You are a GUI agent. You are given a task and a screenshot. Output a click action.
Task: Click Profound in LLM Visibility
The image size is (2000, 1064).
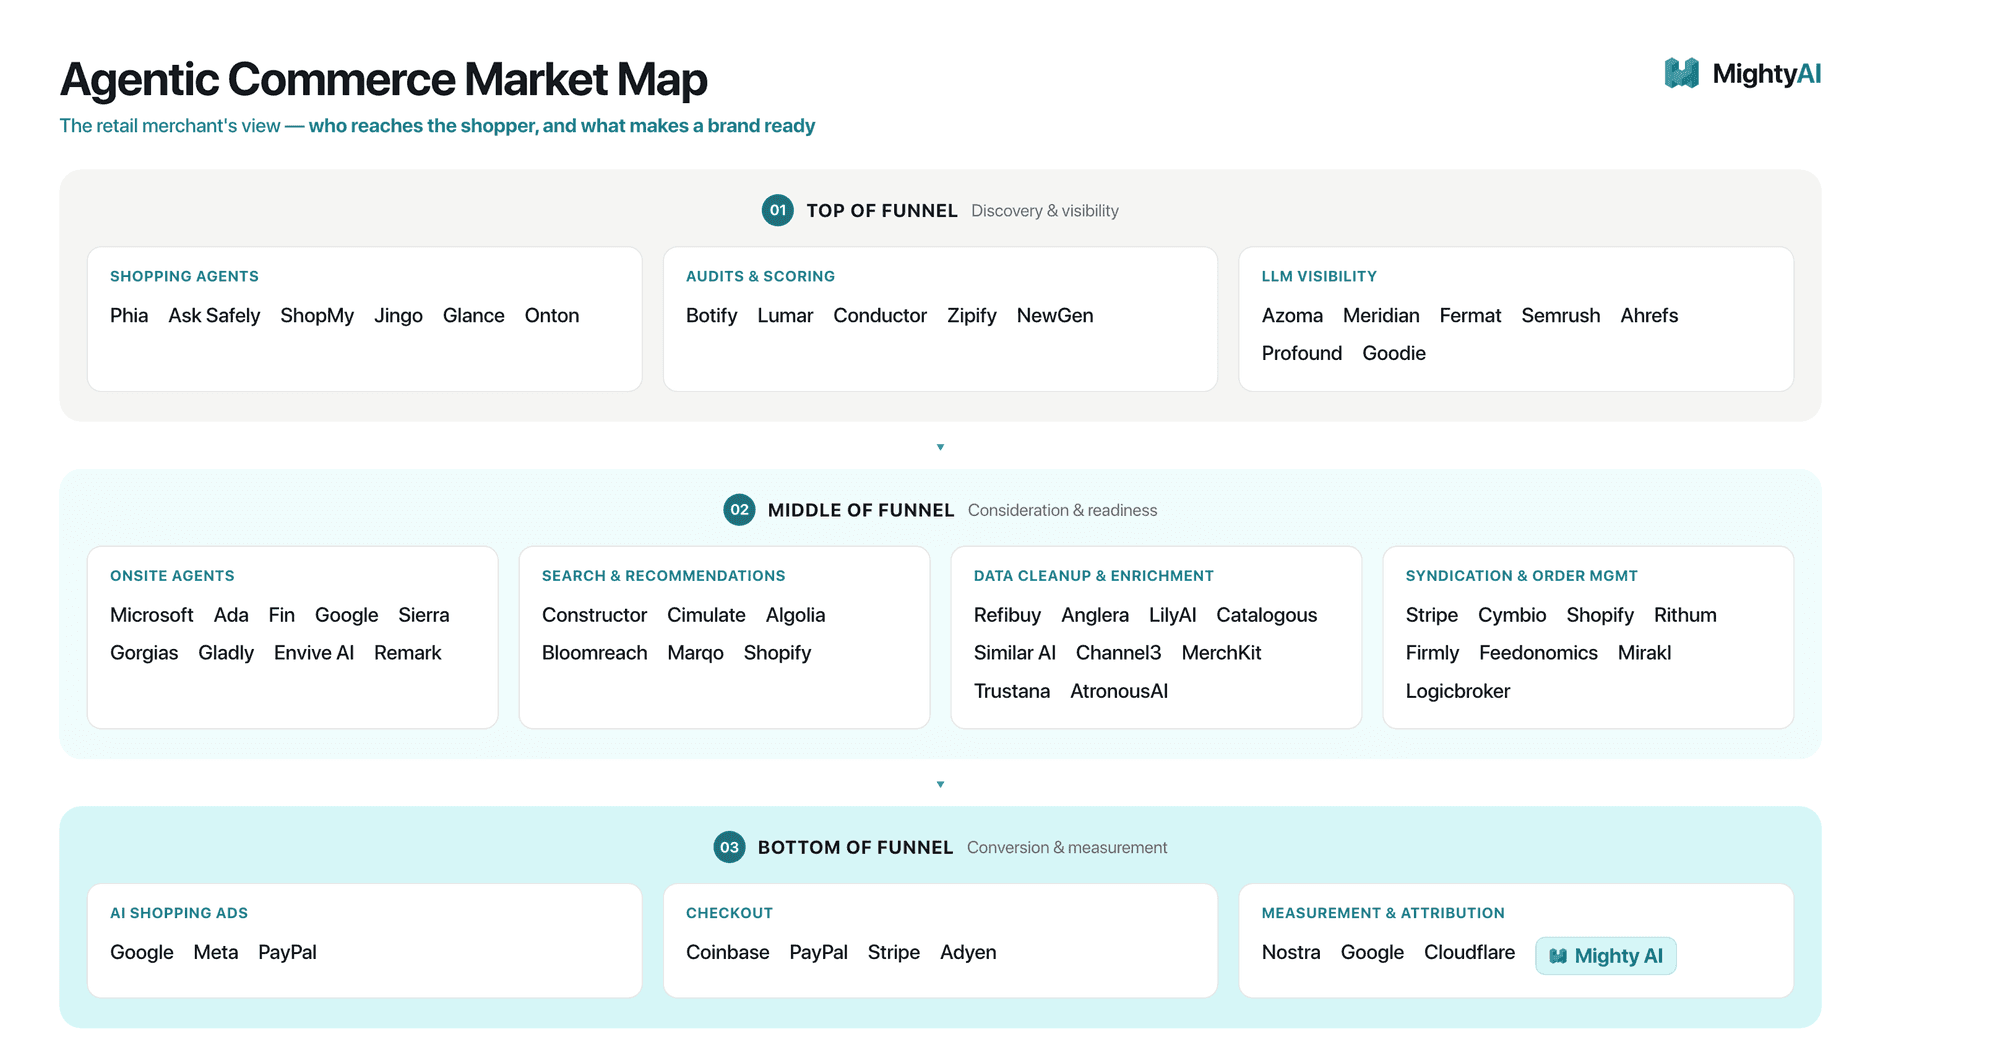click(1302, 353)
